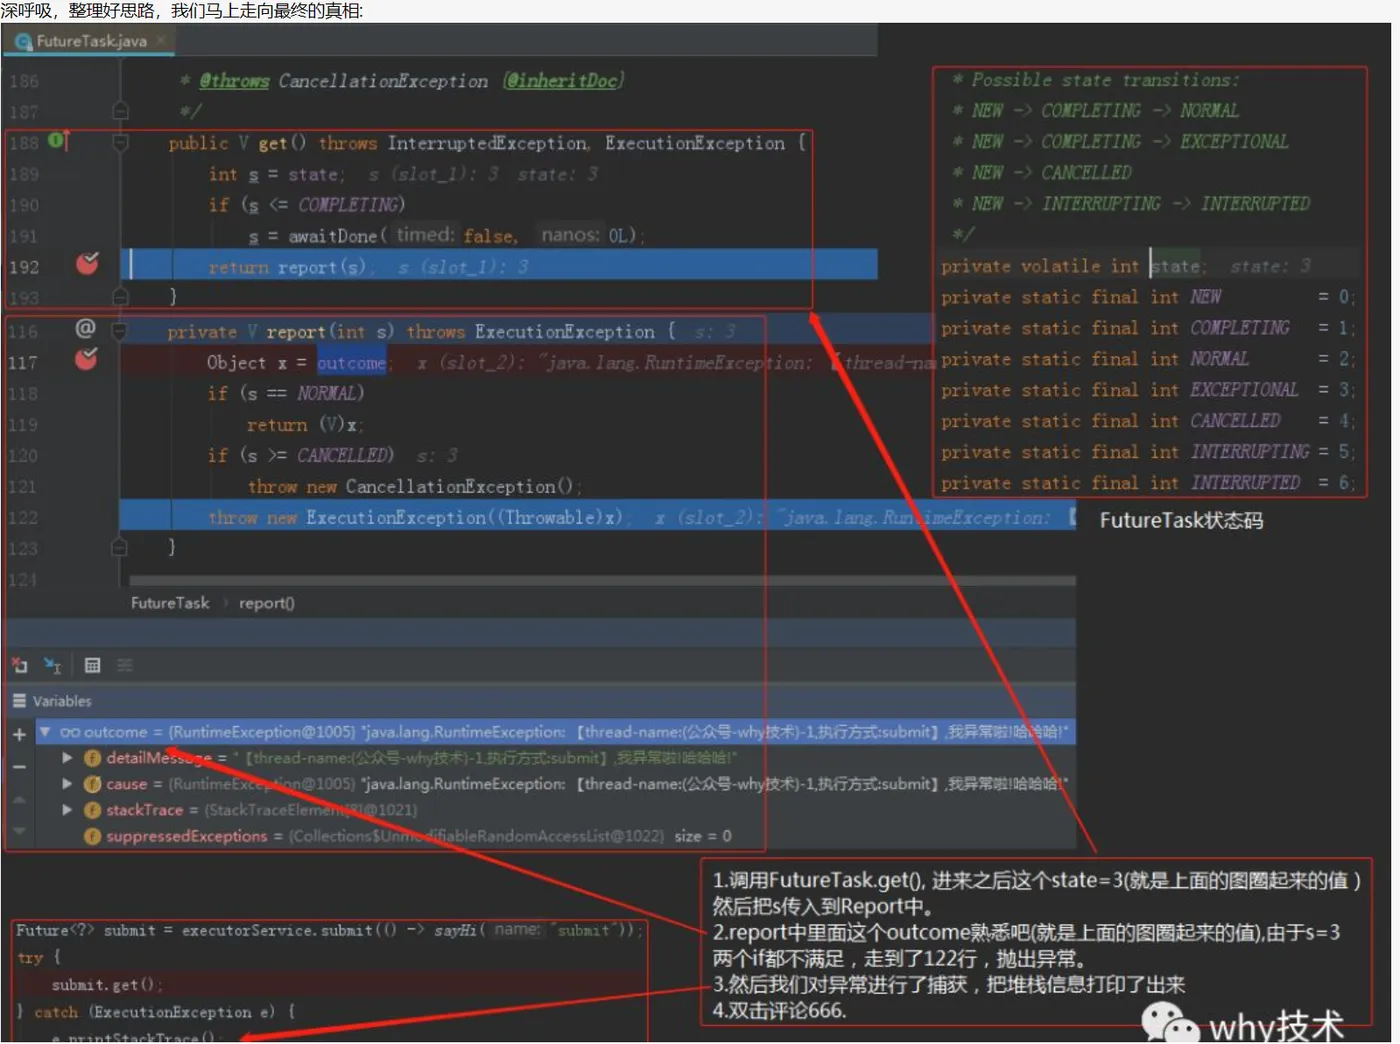Click 'if (s == NORMAL)' on line 118
This screenshot has height=1044, width=1400.
(x=286, y=393)
